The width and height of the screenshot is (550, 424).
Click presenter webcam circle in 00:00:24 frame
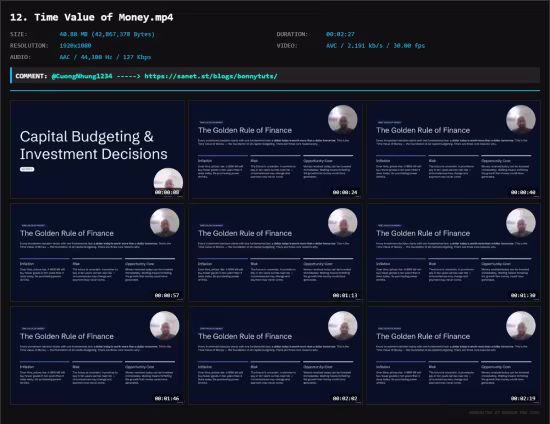(343, 120)
